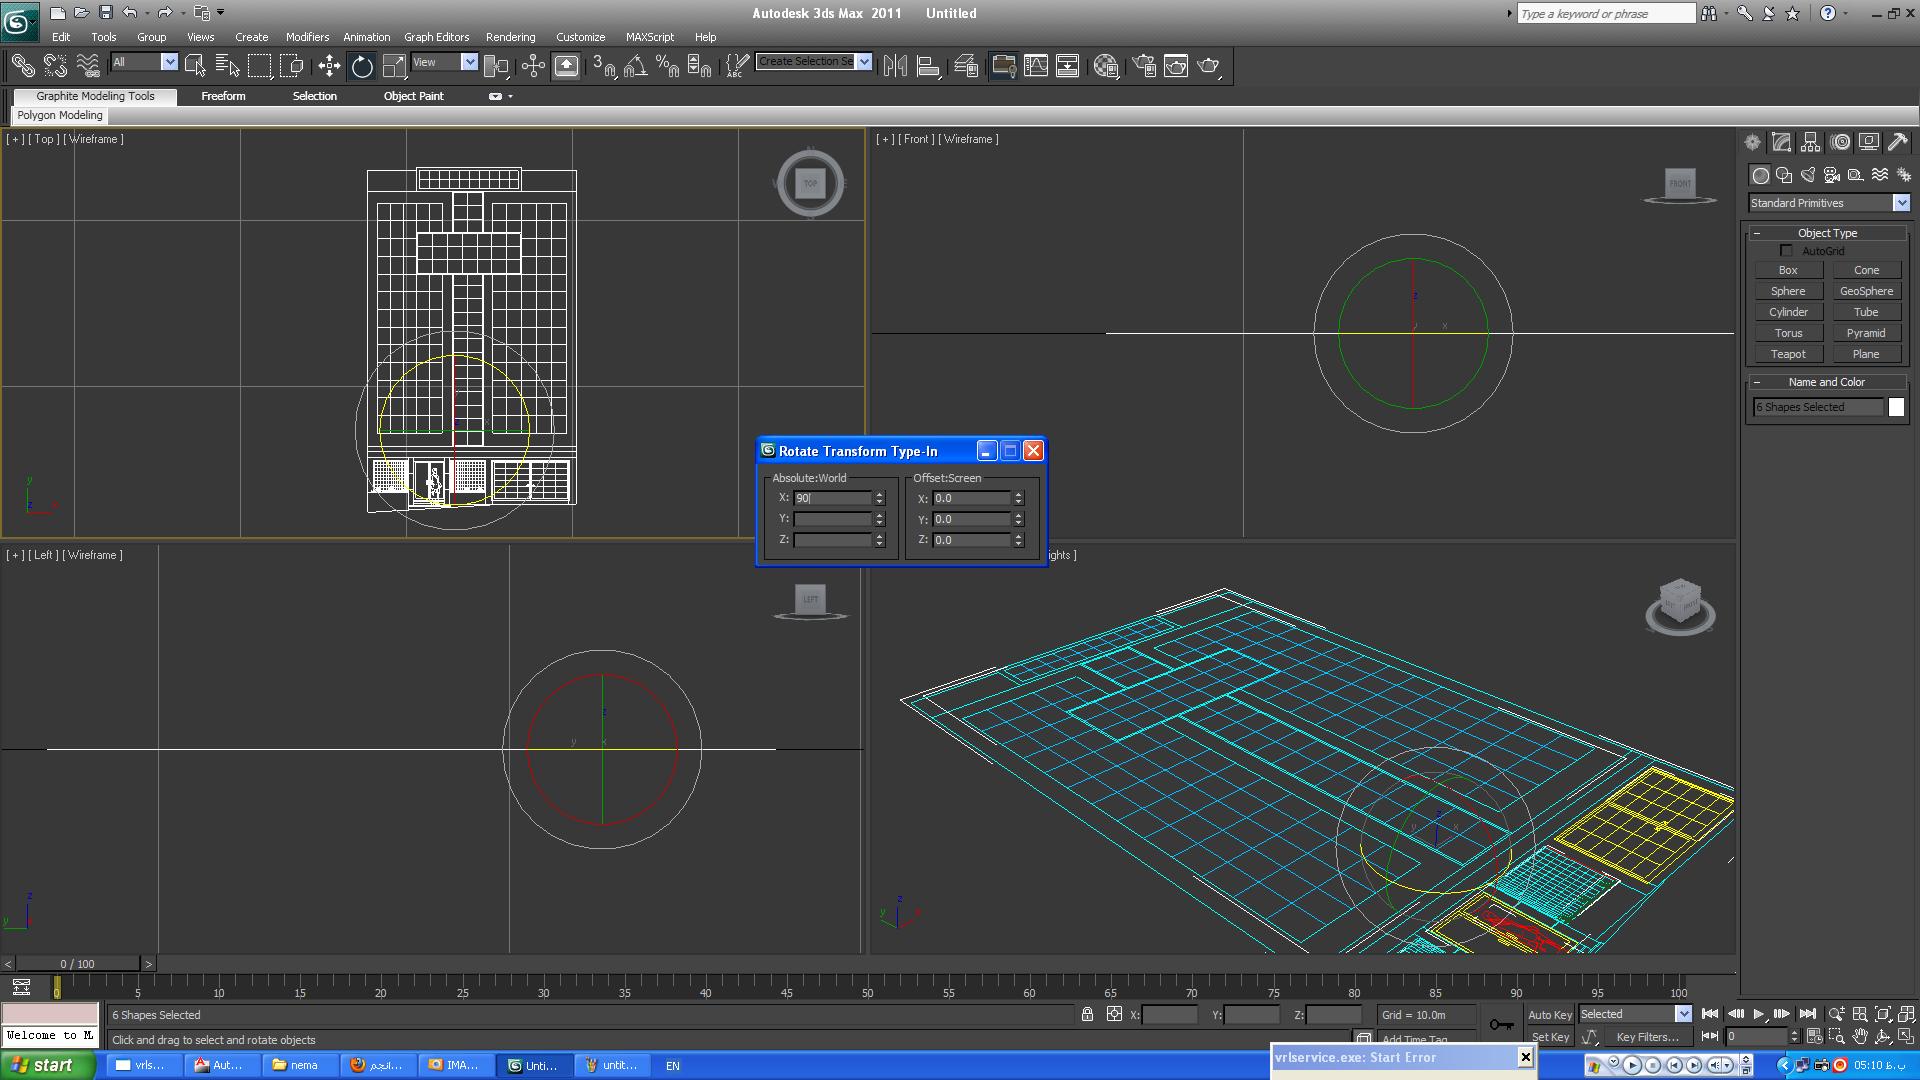Select the Select and Move tool
The width and height of the screenshot is (1920, 1080).
point(329,66)
